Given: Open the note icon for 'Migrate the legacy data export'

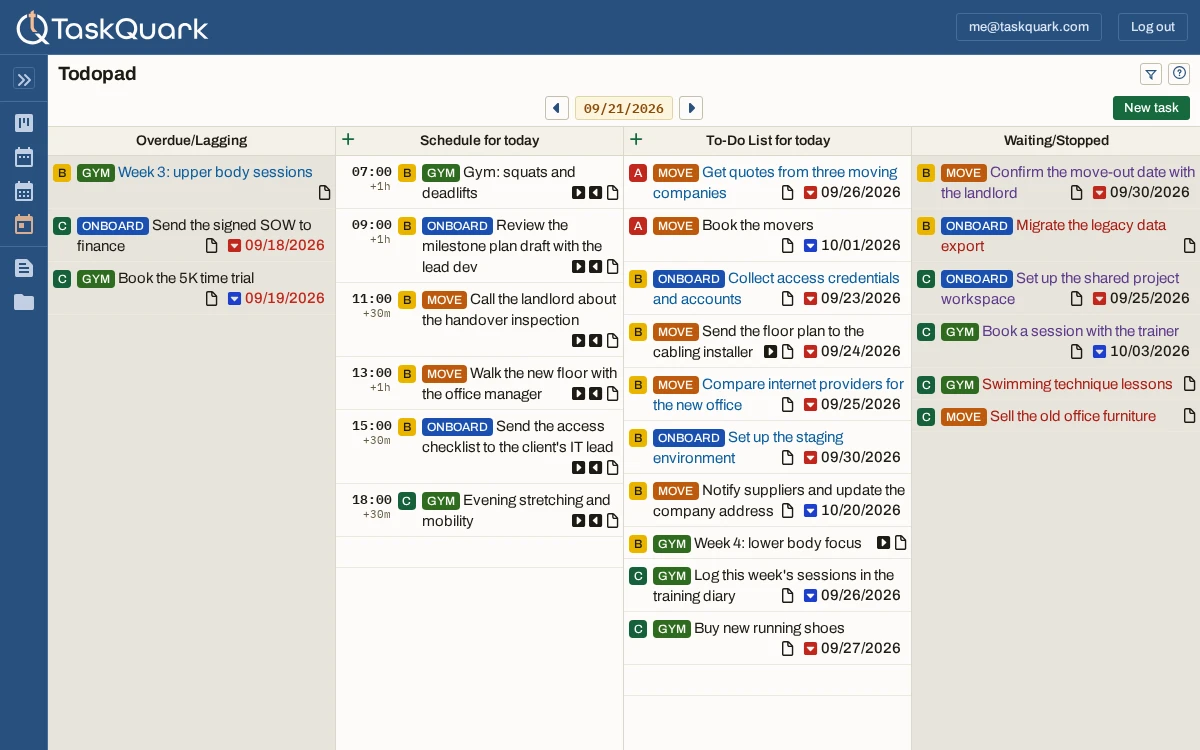Looking at the screenshot, I should tap(1189, 246).
